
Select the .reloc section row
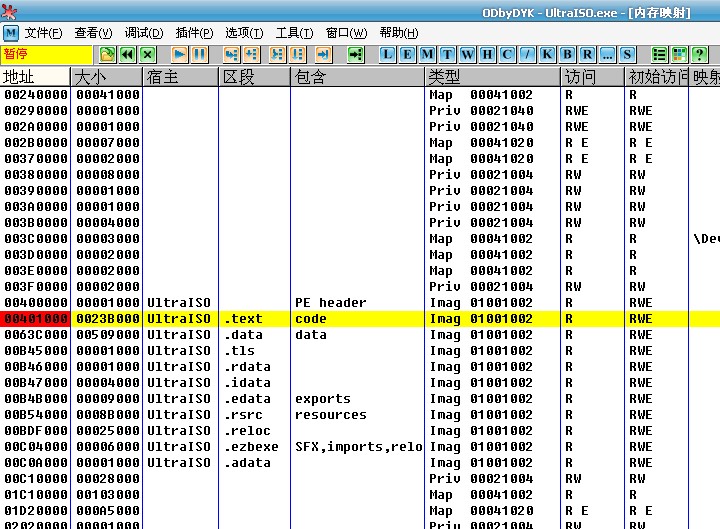(360, 431)
